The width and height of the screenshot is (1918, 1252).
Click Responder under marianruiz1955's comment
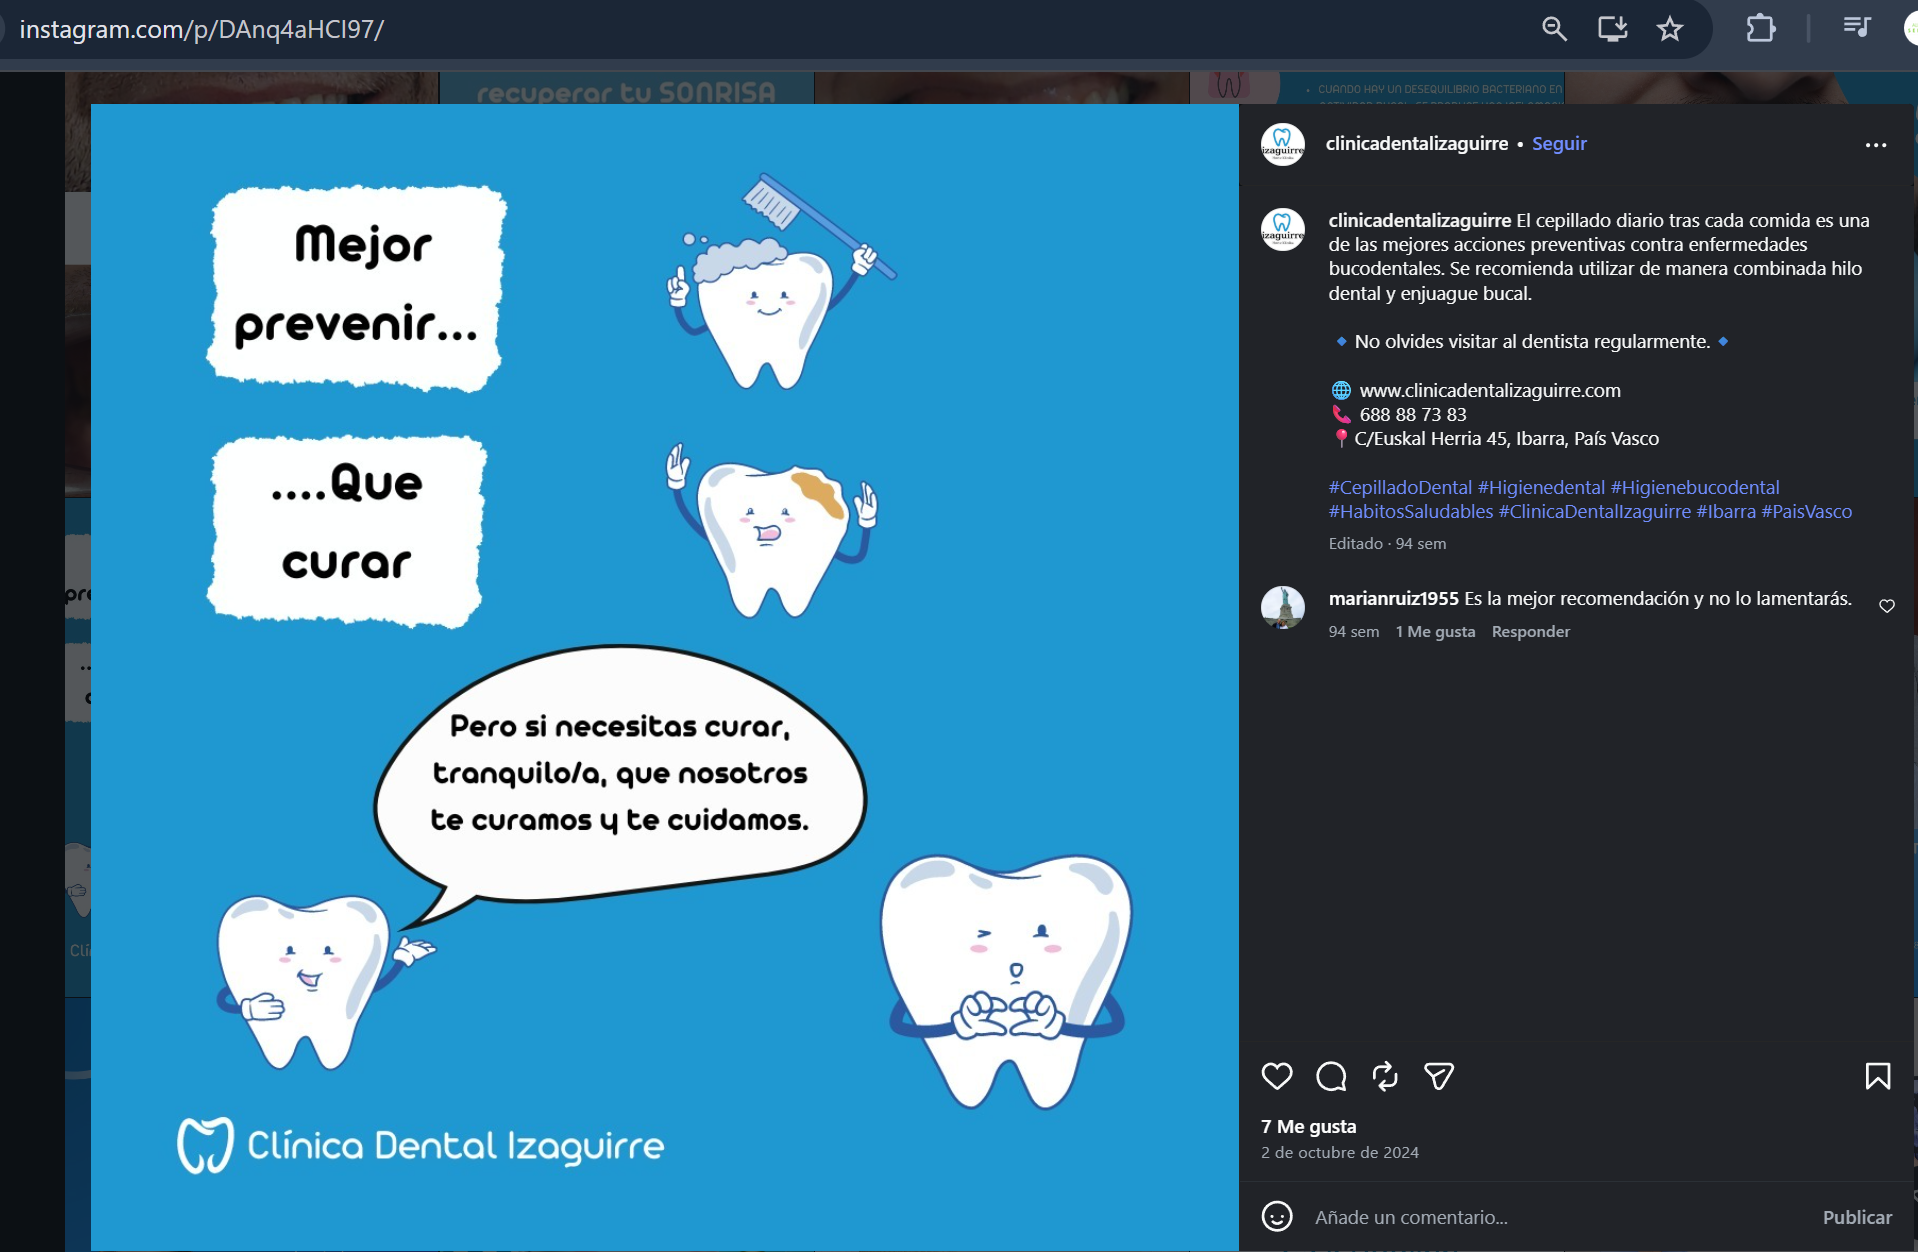click(x=1530, y=631)
